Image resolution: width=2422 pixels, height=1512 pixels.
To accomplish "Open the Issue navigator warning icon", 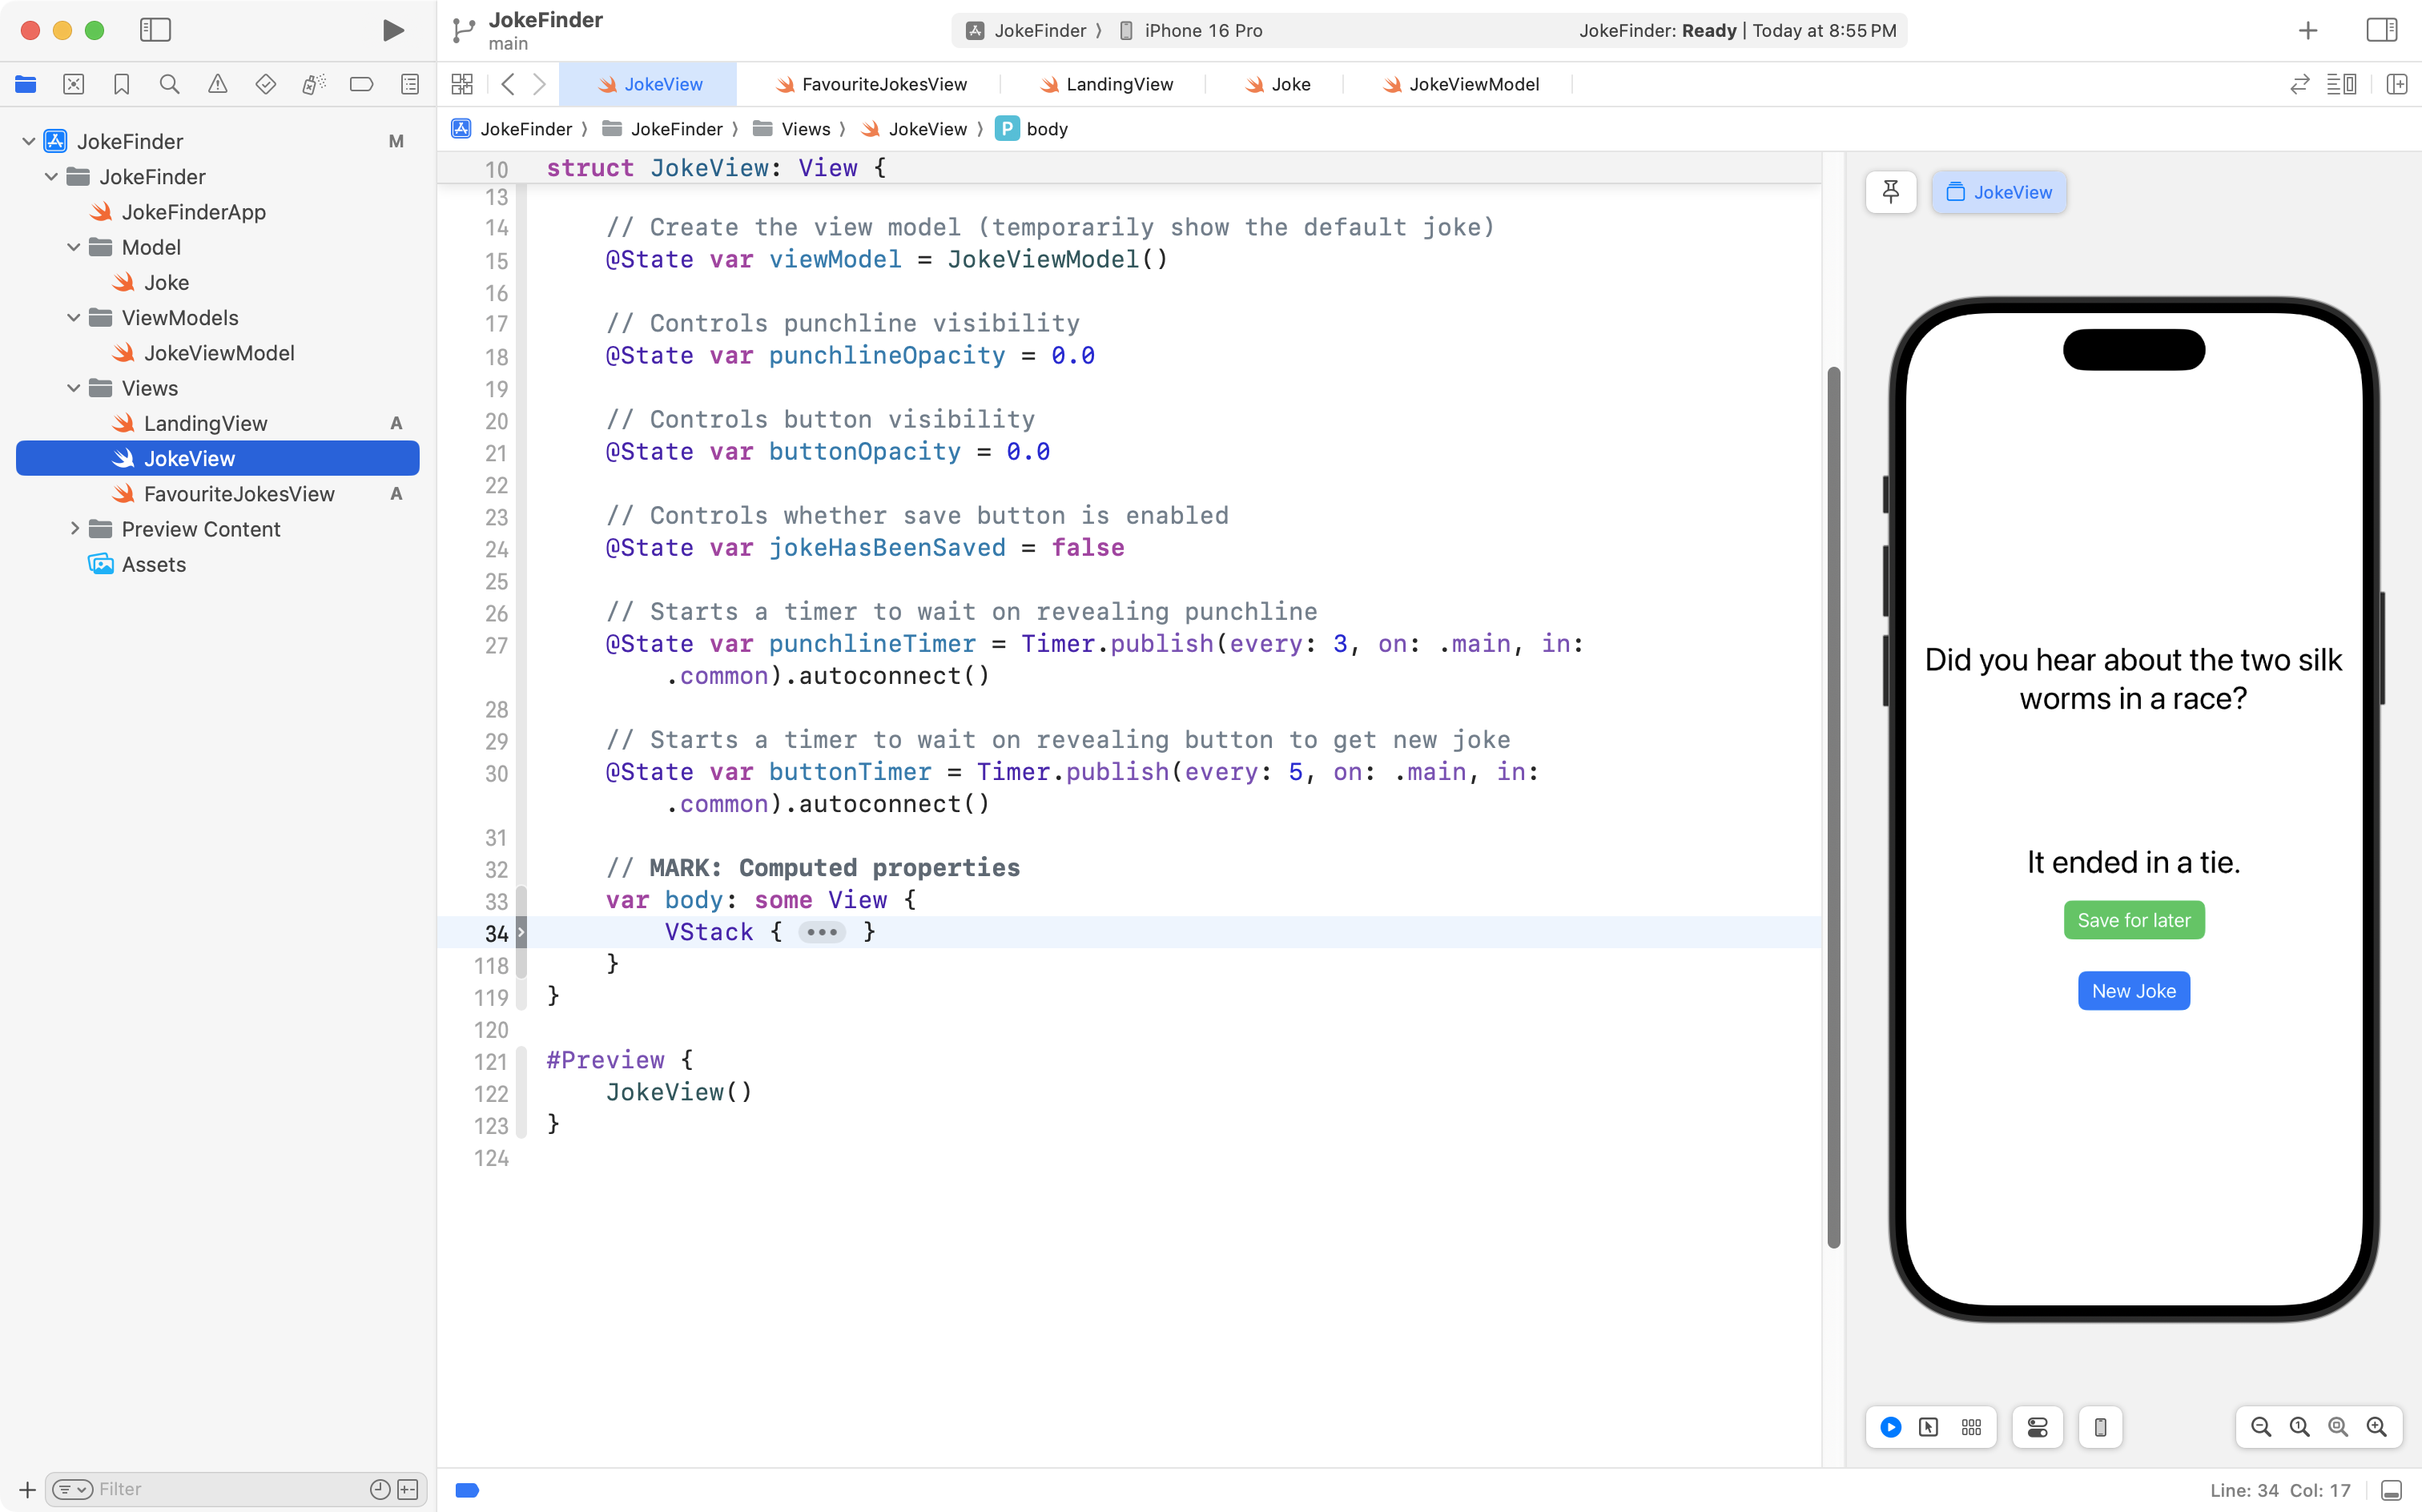I will [x=218, y=84].
